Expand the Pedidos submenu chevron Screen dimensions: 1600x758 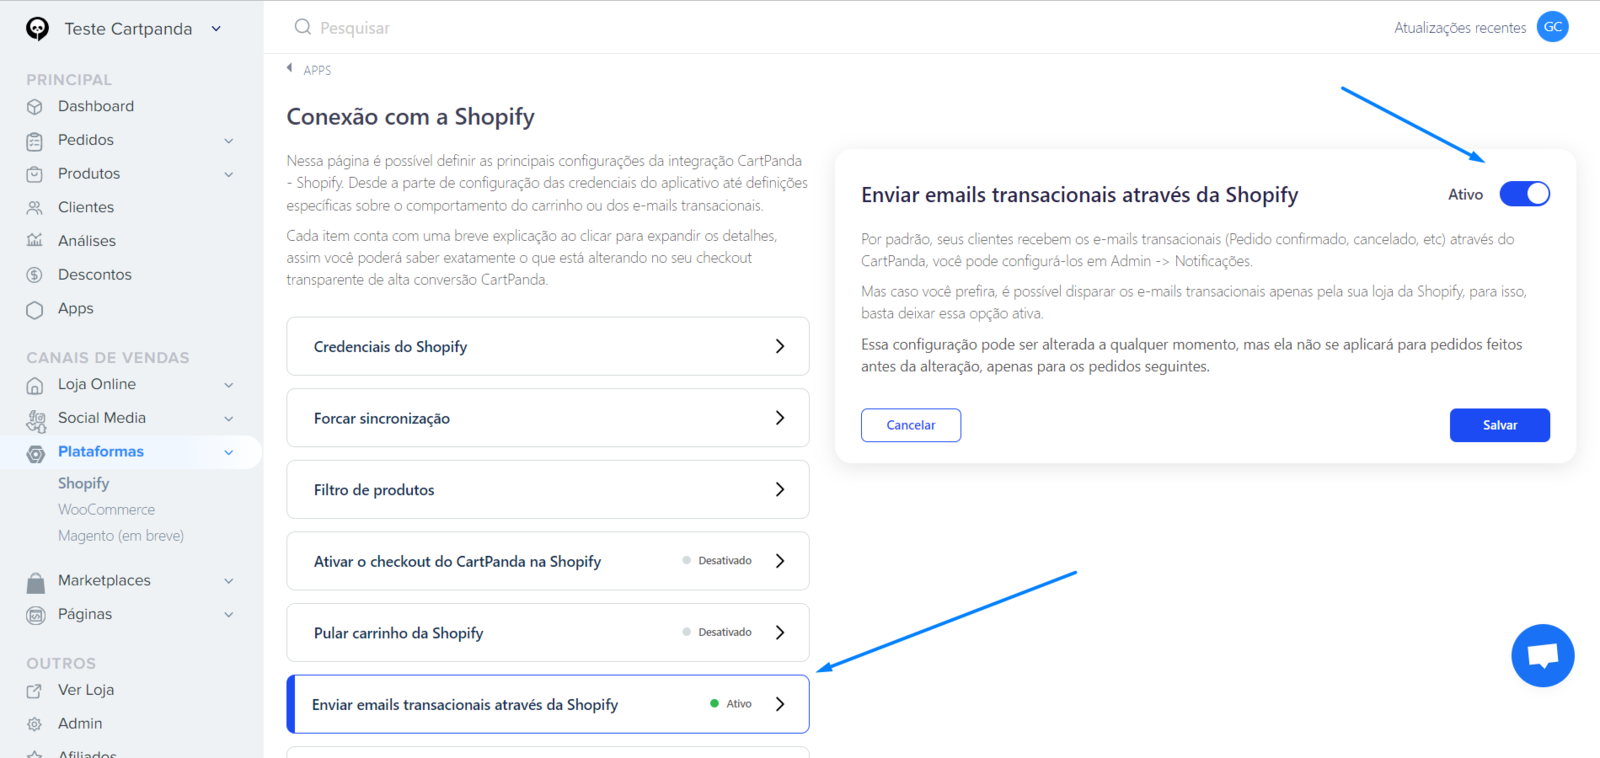click(x=228, y=141)
